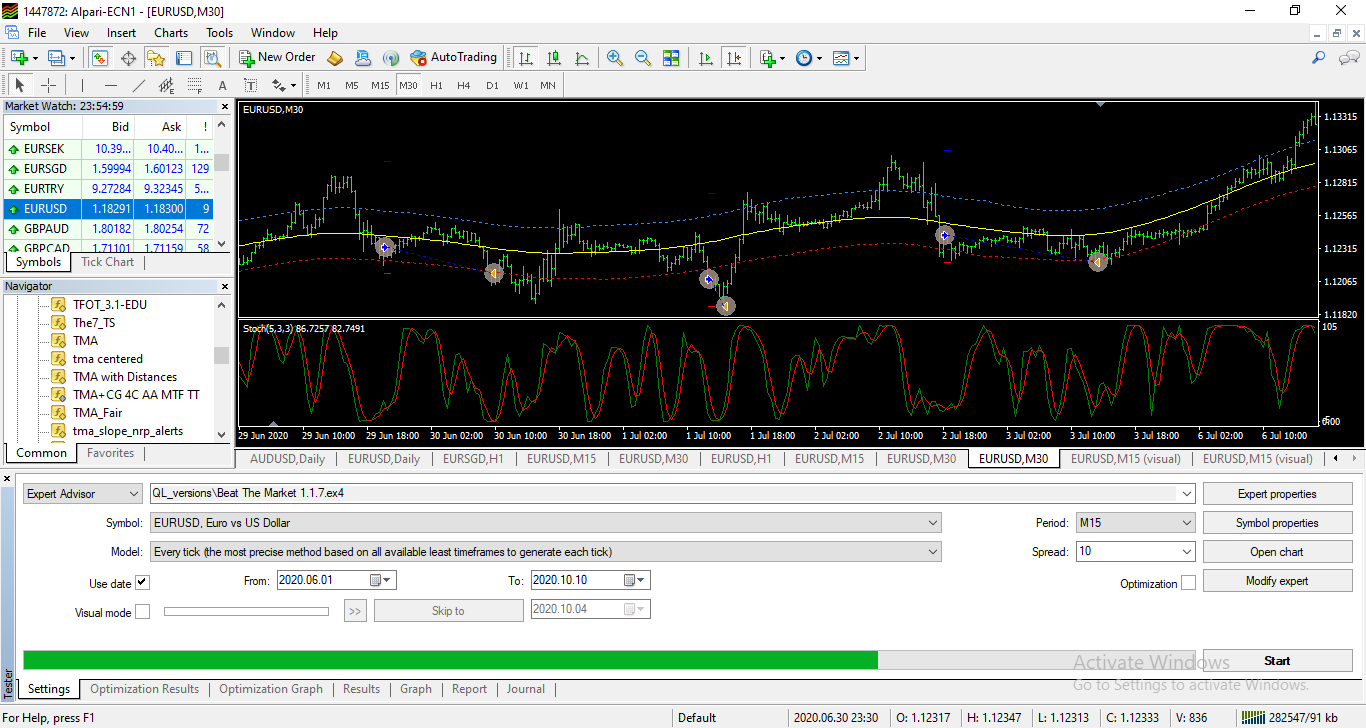
Task: Select the trendline drawing tool
Action: click(x=139, y=85)
